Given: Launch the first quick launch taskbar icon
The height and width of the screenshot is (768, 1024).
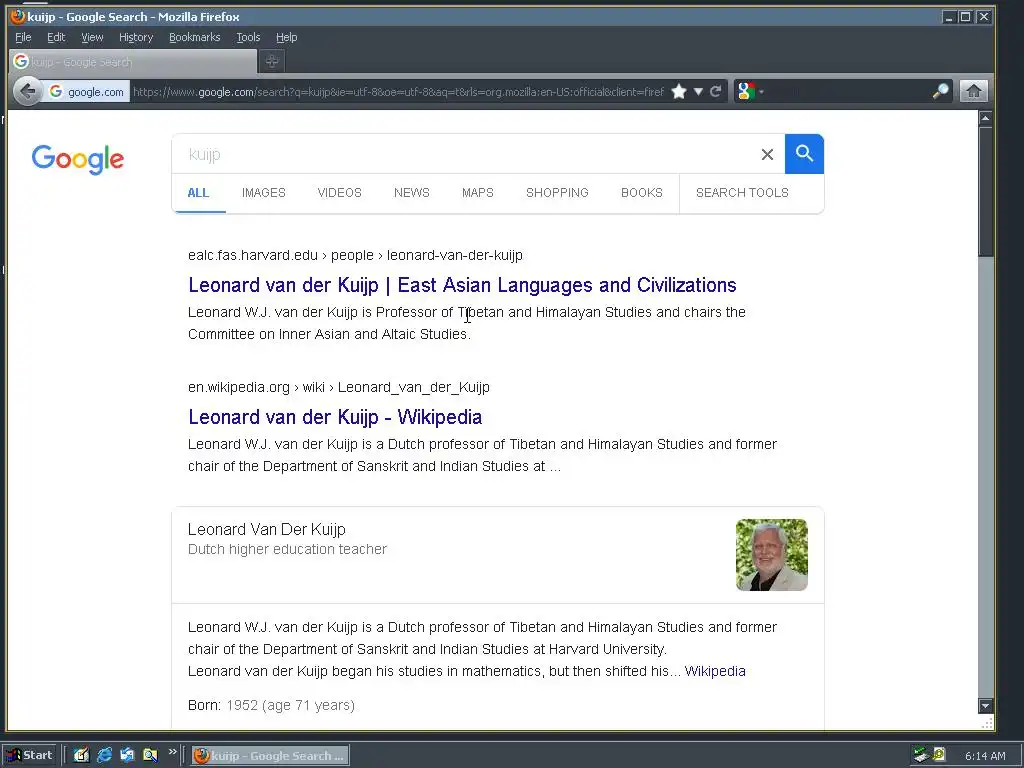Looking at the screenshot, I should pos(81,756).
